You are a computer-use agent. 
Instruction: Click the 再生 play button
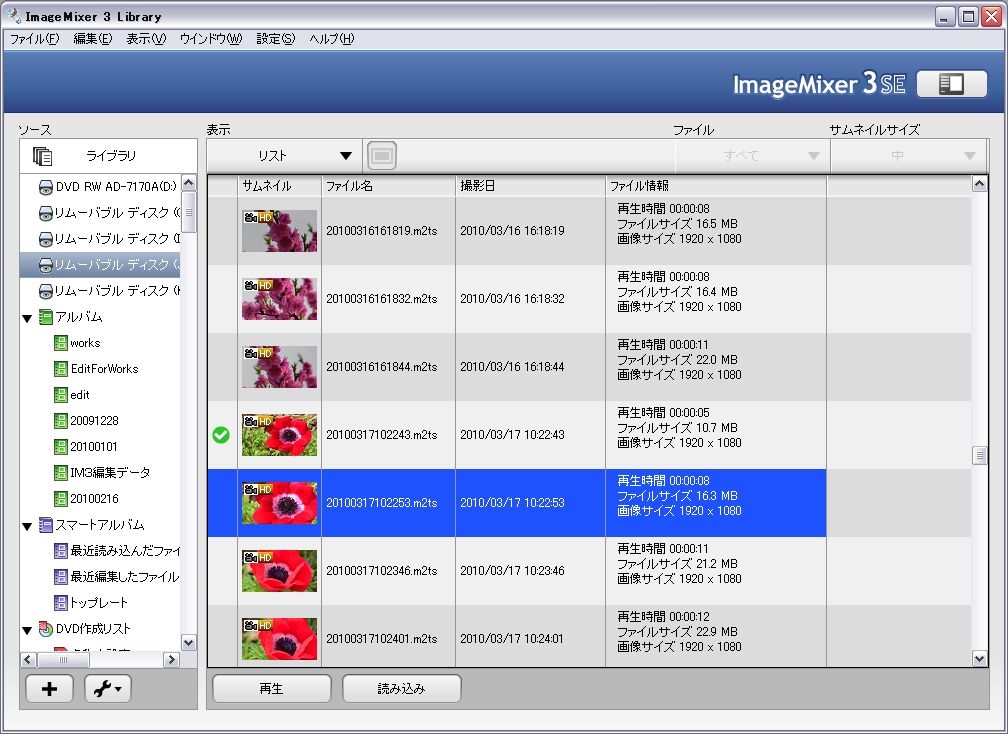(272, 689)
